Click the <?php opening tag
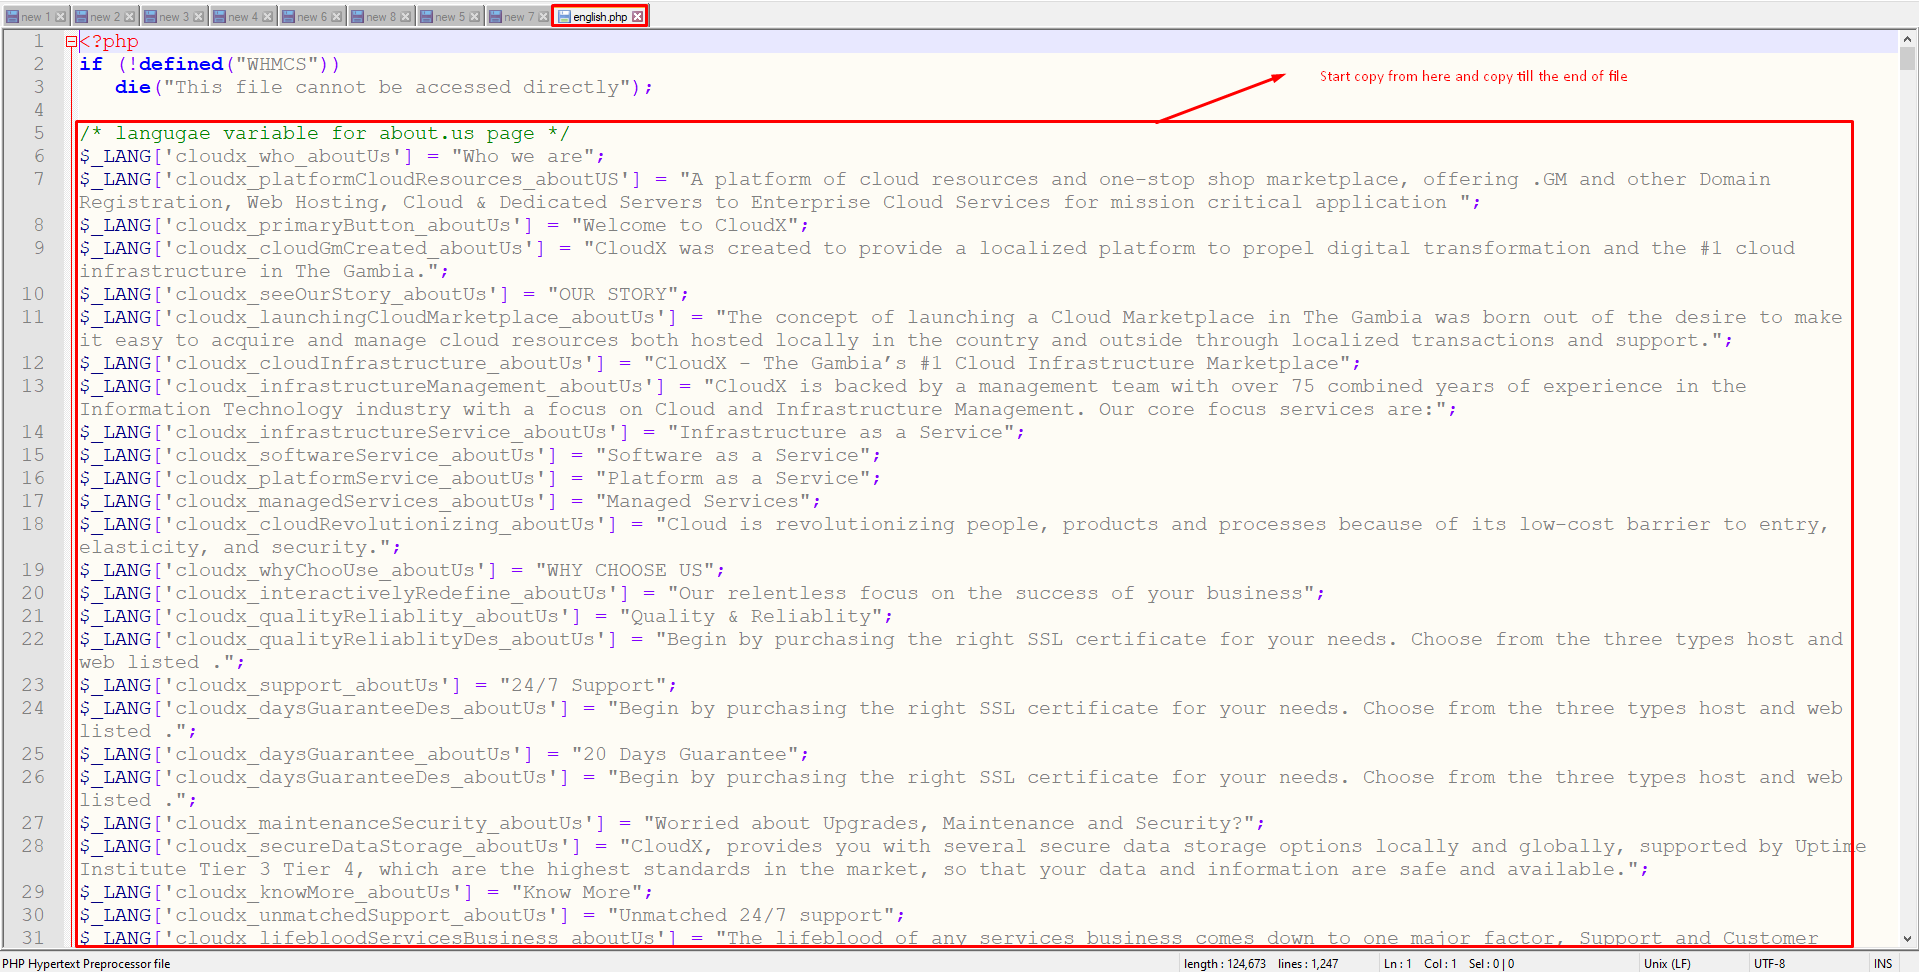Viewport: 1919px width, 972px height. [109, 41]
